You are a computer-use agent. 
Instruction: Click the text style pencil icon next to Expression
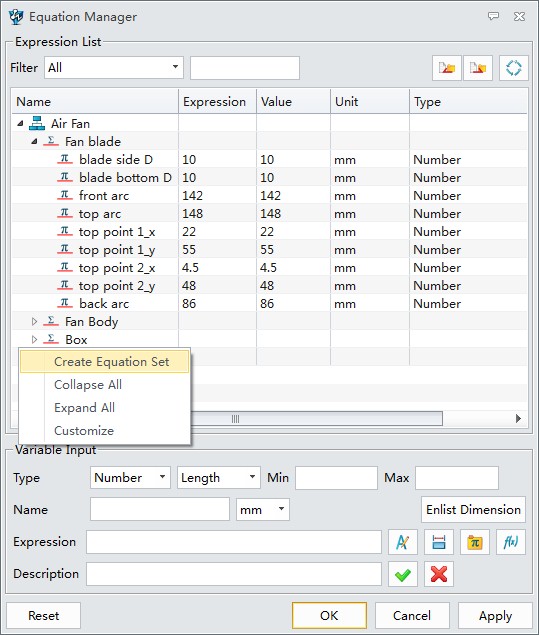point(403,542)
